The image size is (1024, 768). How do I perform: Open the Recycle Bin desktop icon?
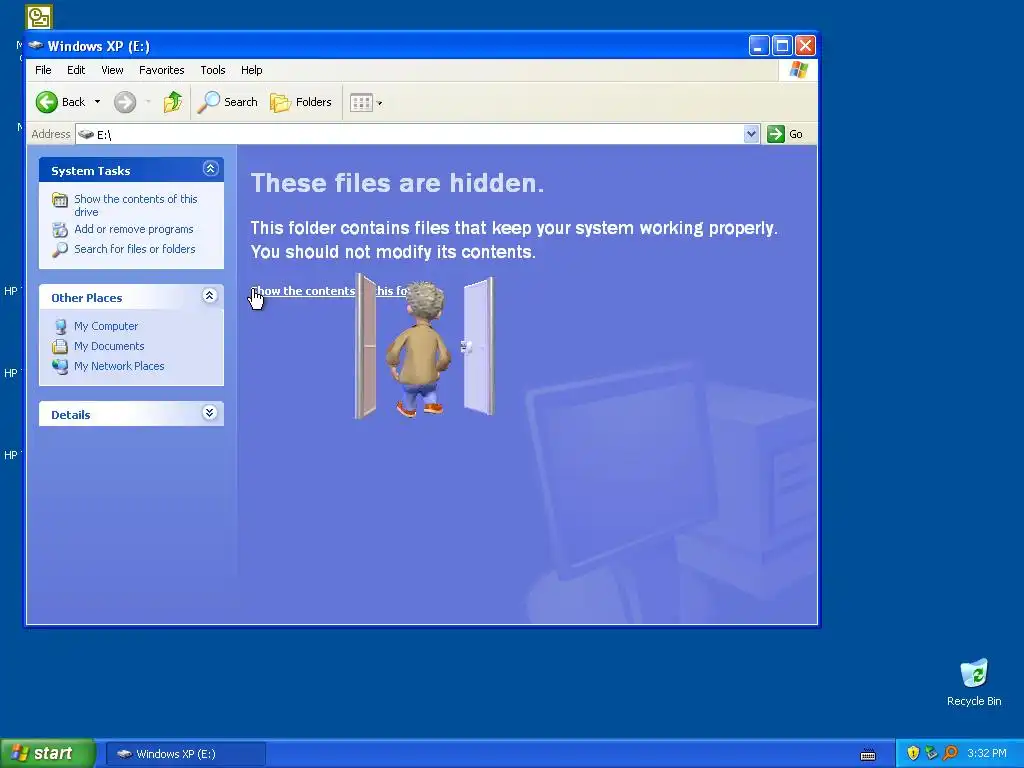pos(974,682)
